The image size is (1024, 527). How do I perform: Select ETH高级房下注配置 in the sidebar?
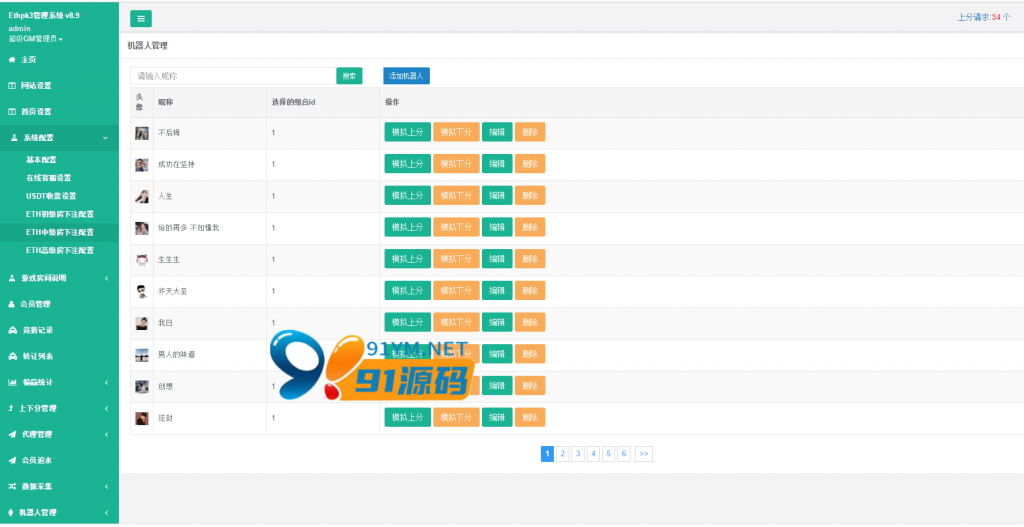(59, 251)
